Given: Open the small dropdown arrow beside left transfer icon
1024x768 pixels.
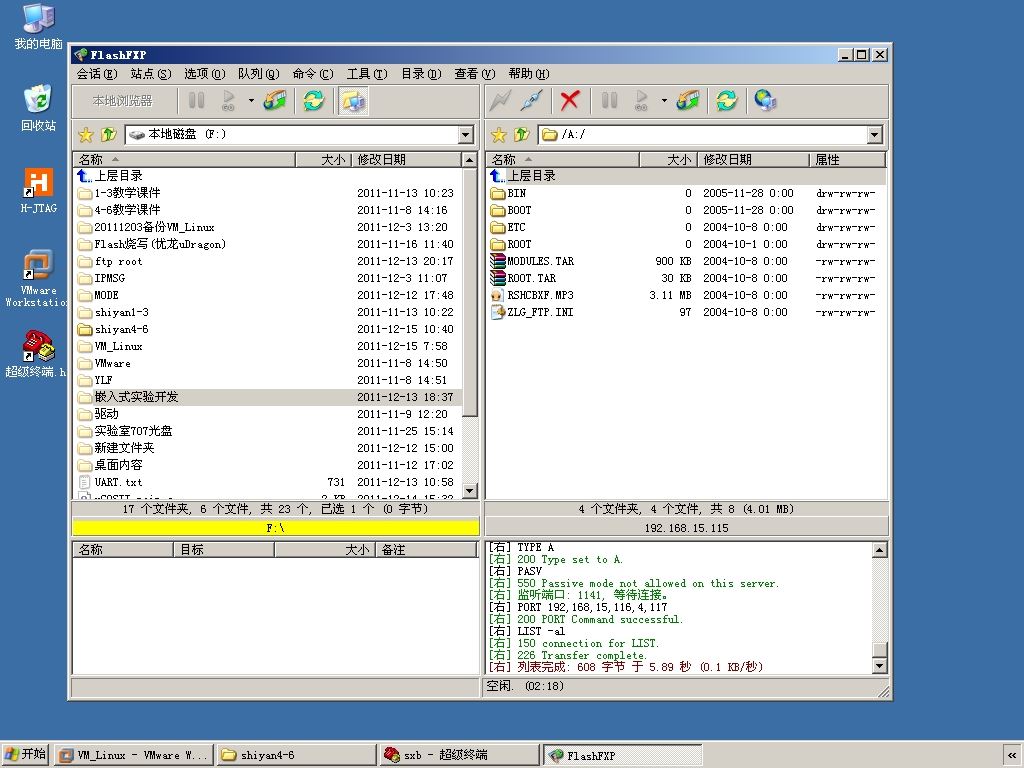Looking at the screenshot, I should click(x=251, y=101).
